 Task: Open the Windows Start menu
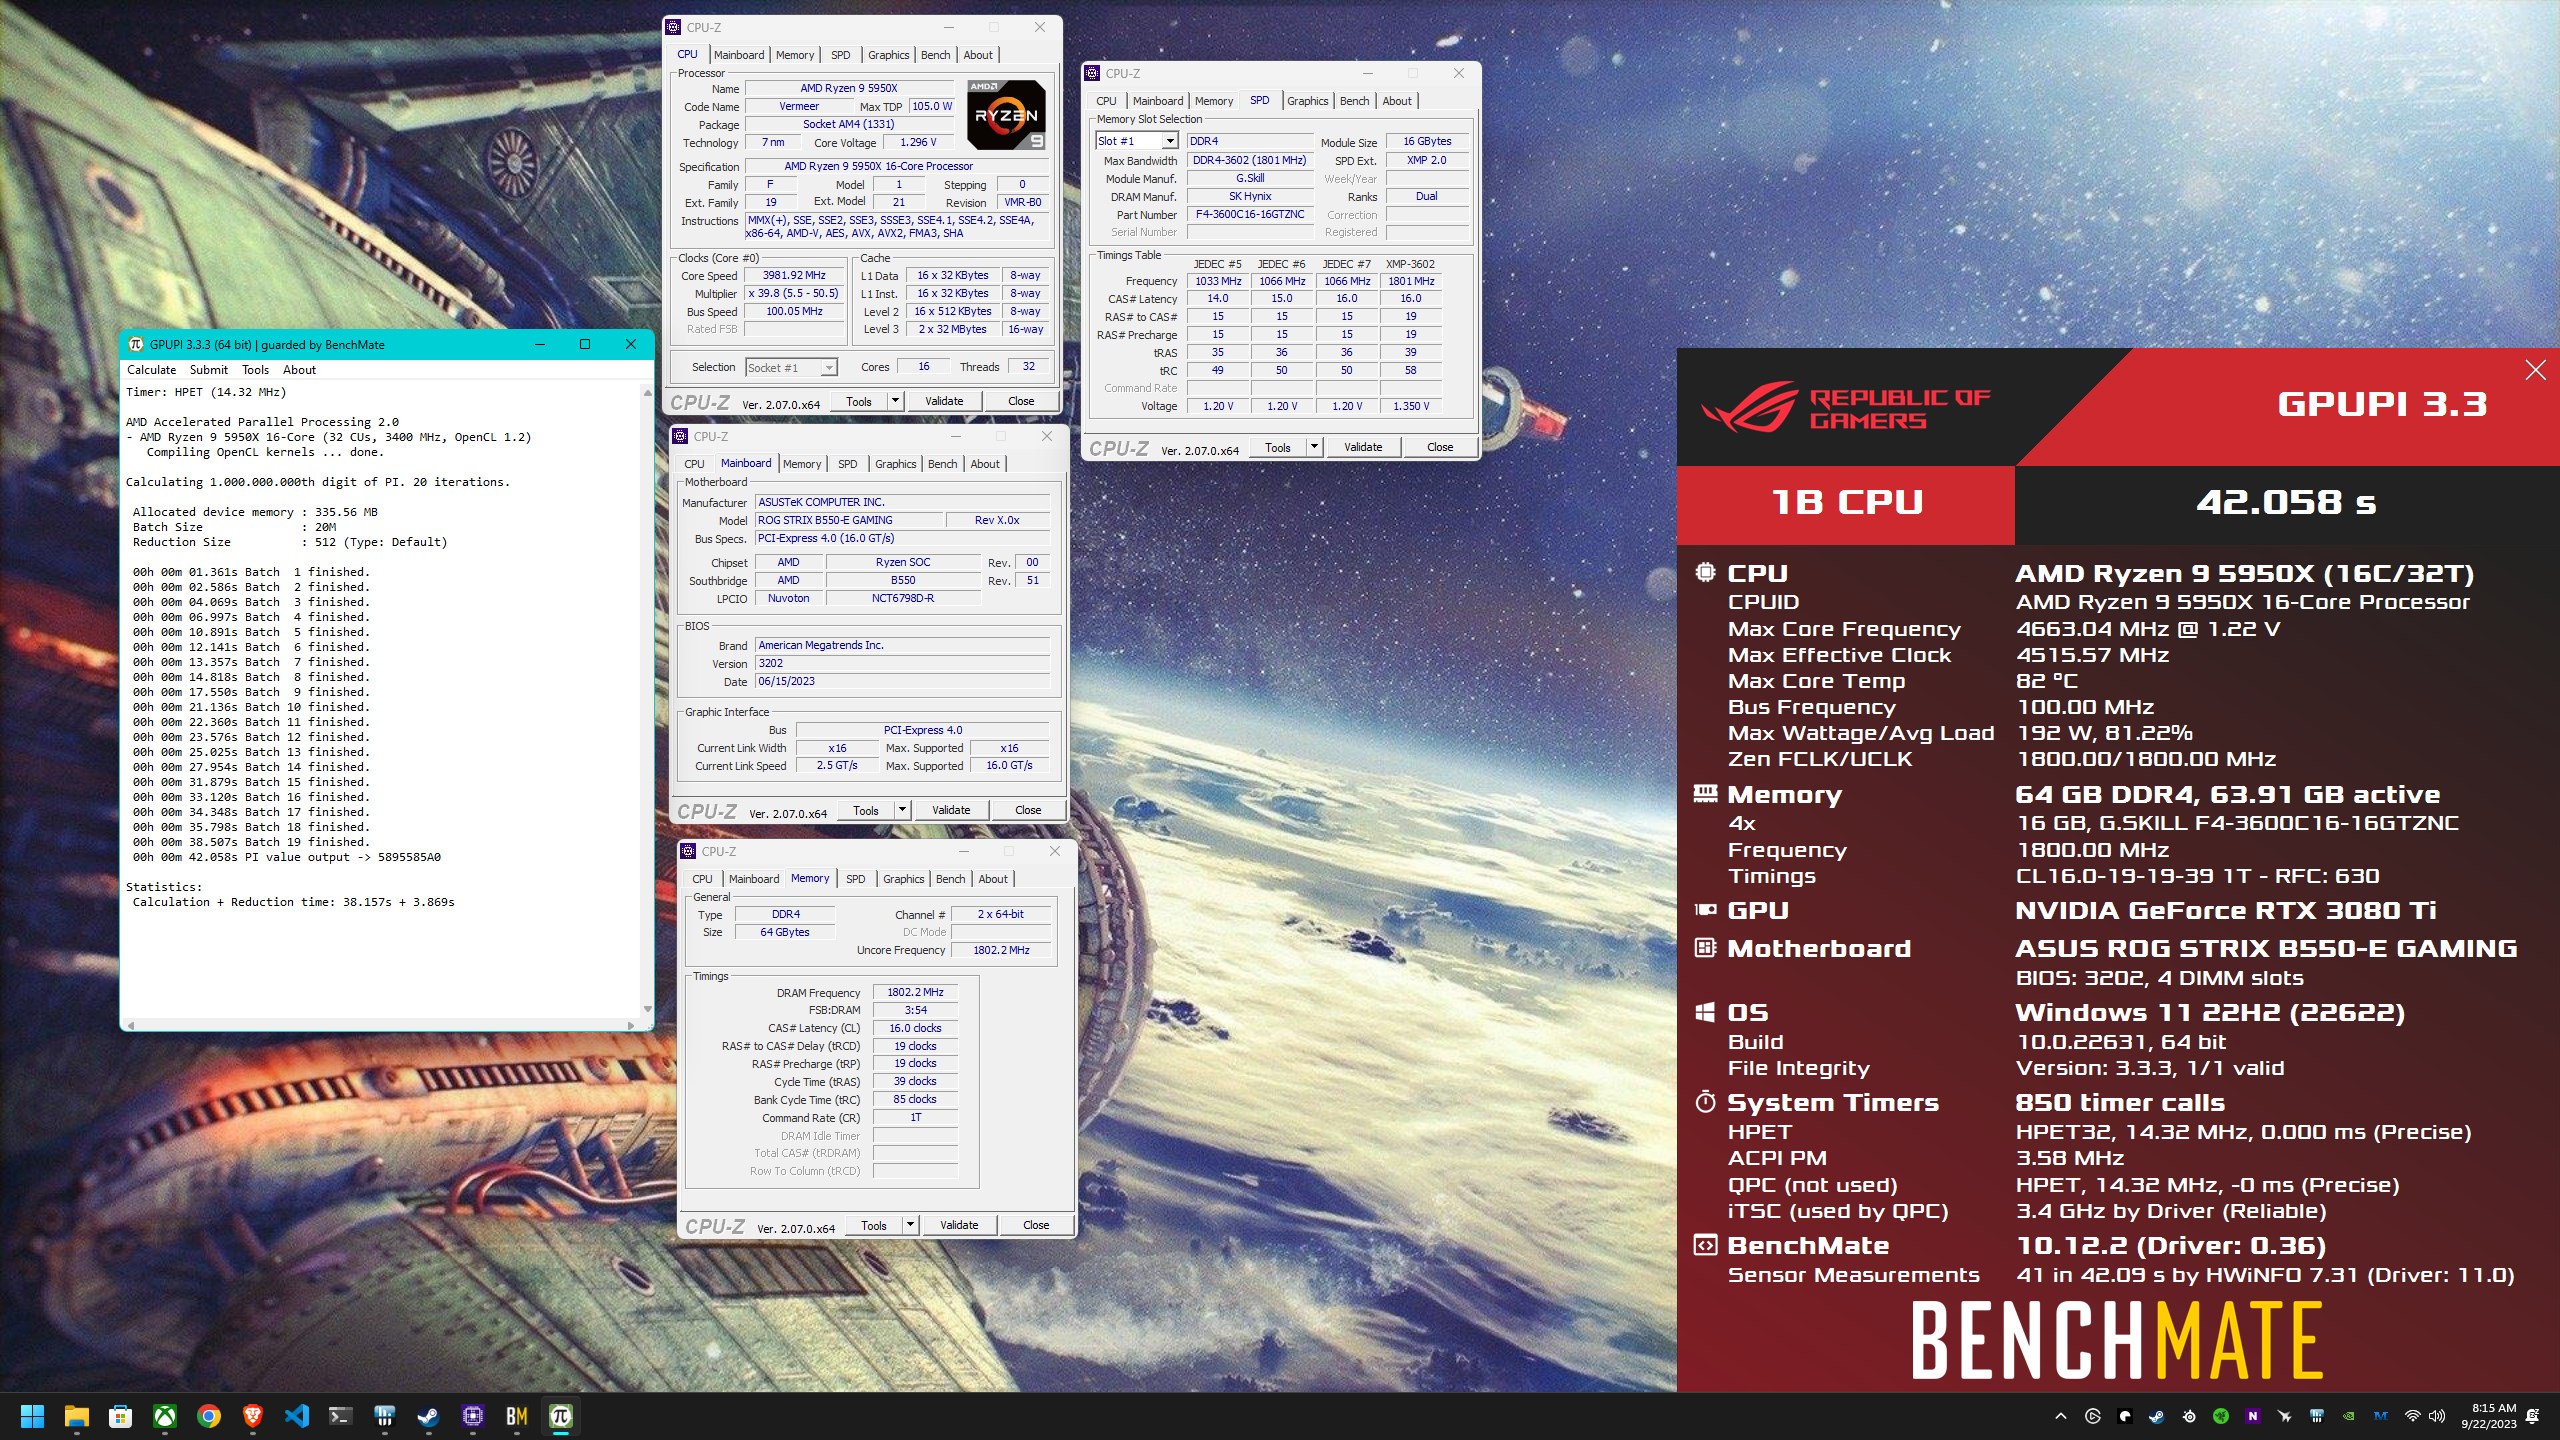[32, 1416]
